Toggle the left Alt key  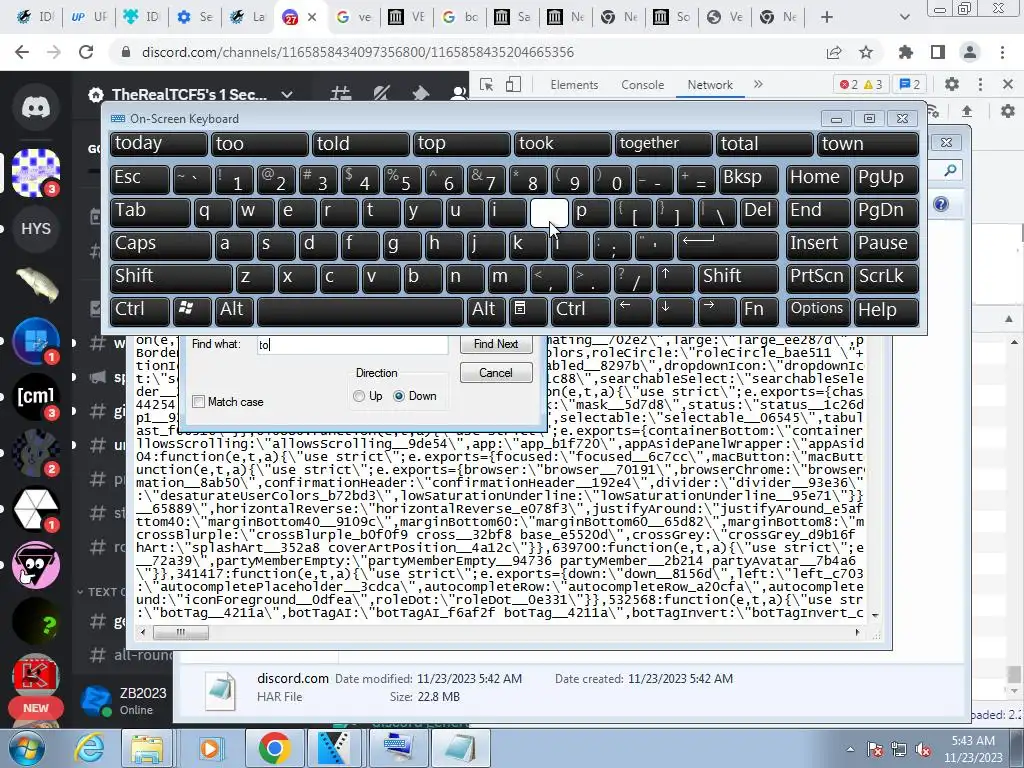[x=233, y=310]
